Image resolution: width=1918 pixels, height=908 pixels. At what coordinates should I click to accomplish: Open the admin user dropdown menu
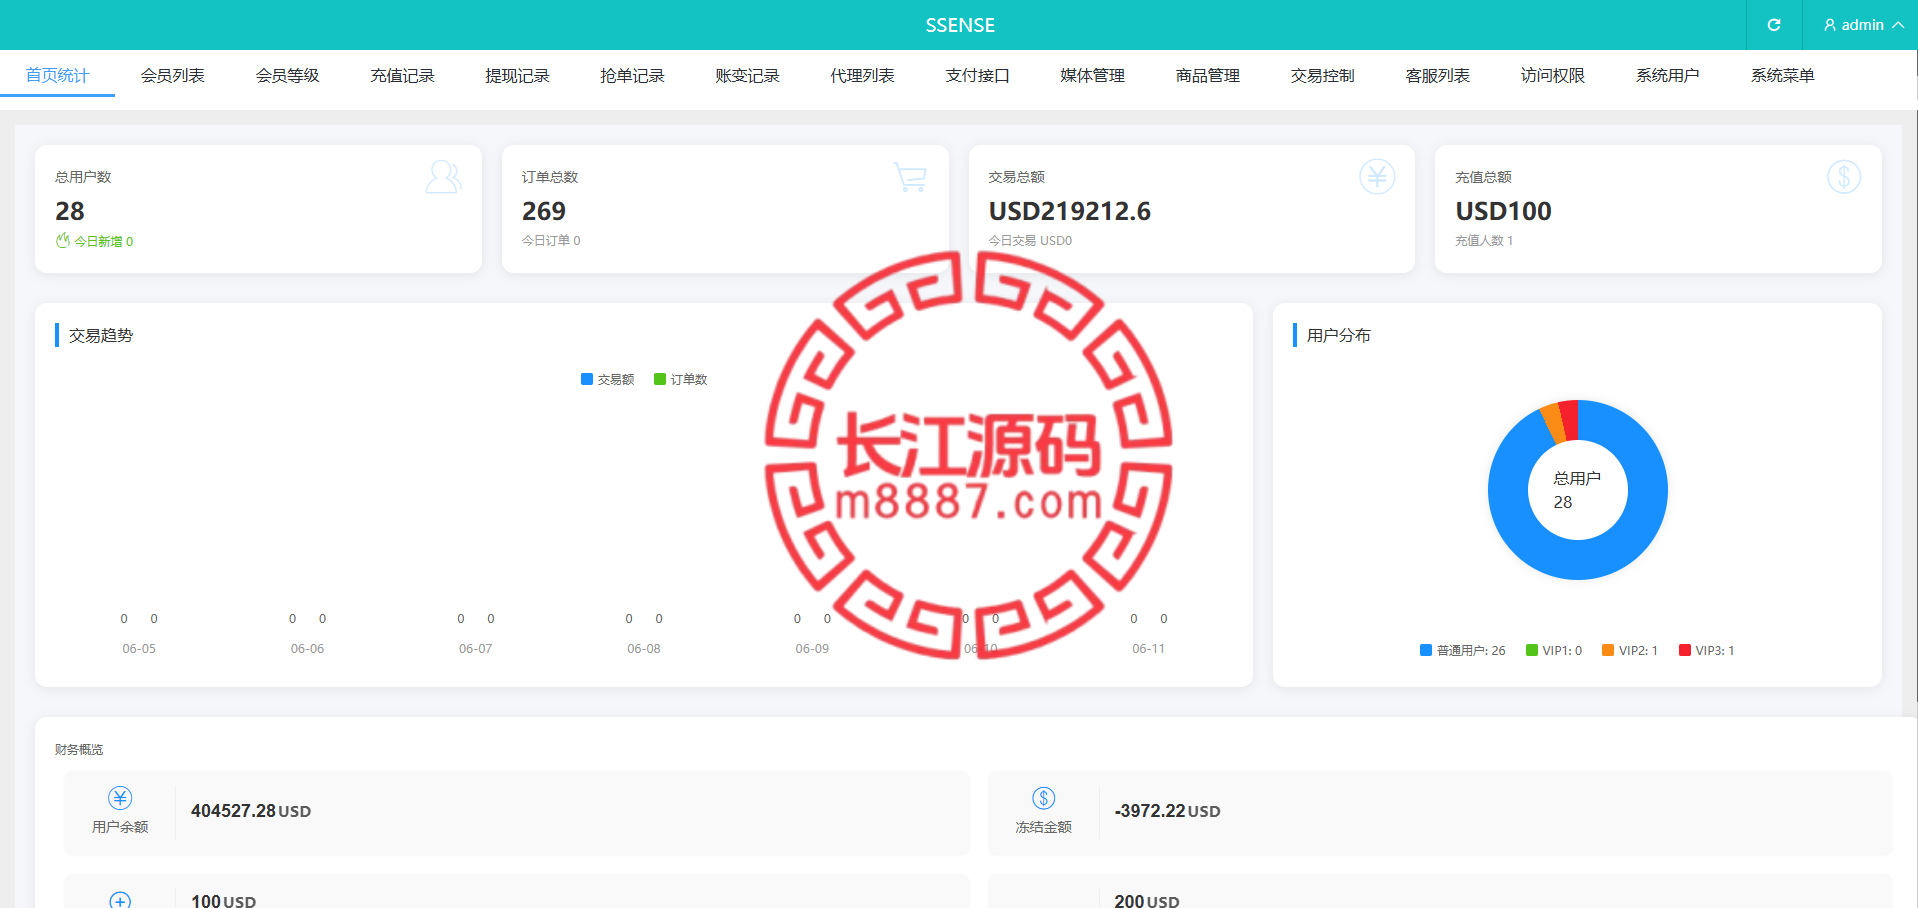click(1862, 25)
